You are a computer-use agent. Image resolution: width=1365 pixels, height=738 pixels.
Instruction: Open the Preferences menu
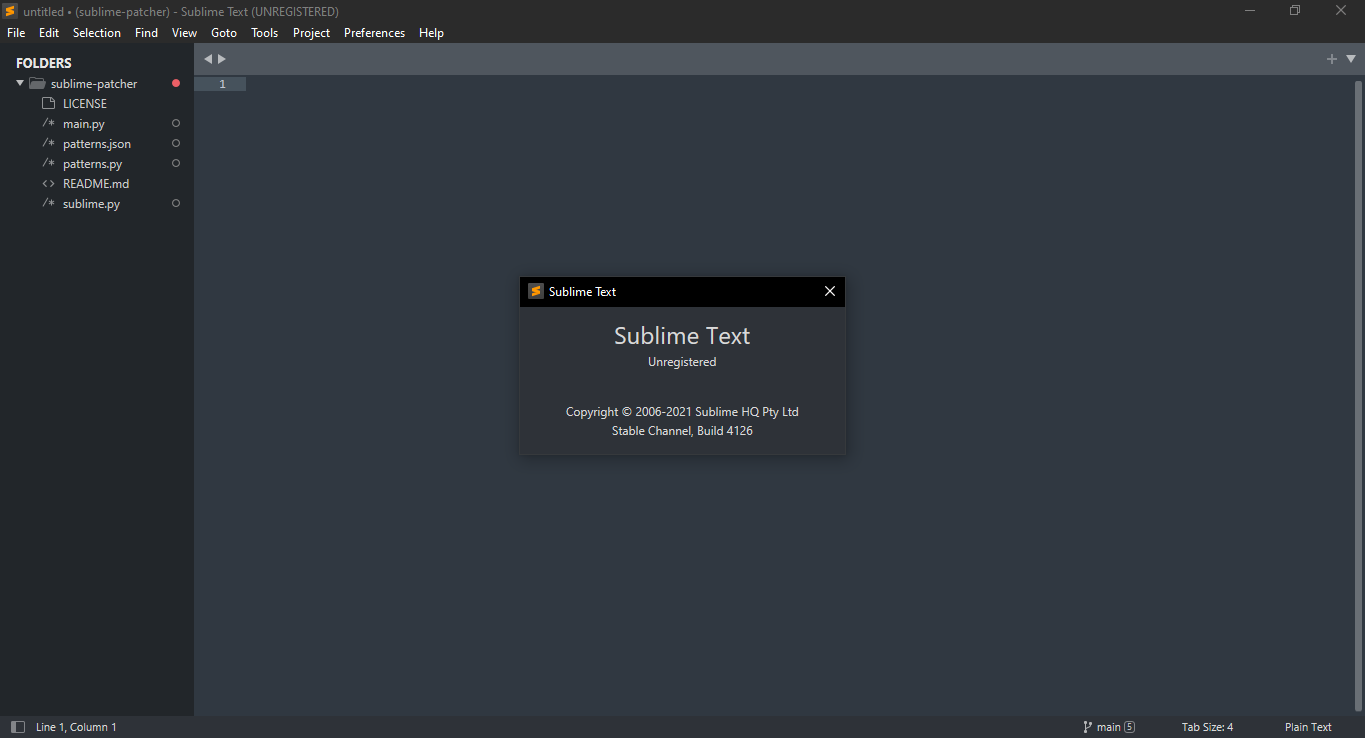click(x=375, y=33)
